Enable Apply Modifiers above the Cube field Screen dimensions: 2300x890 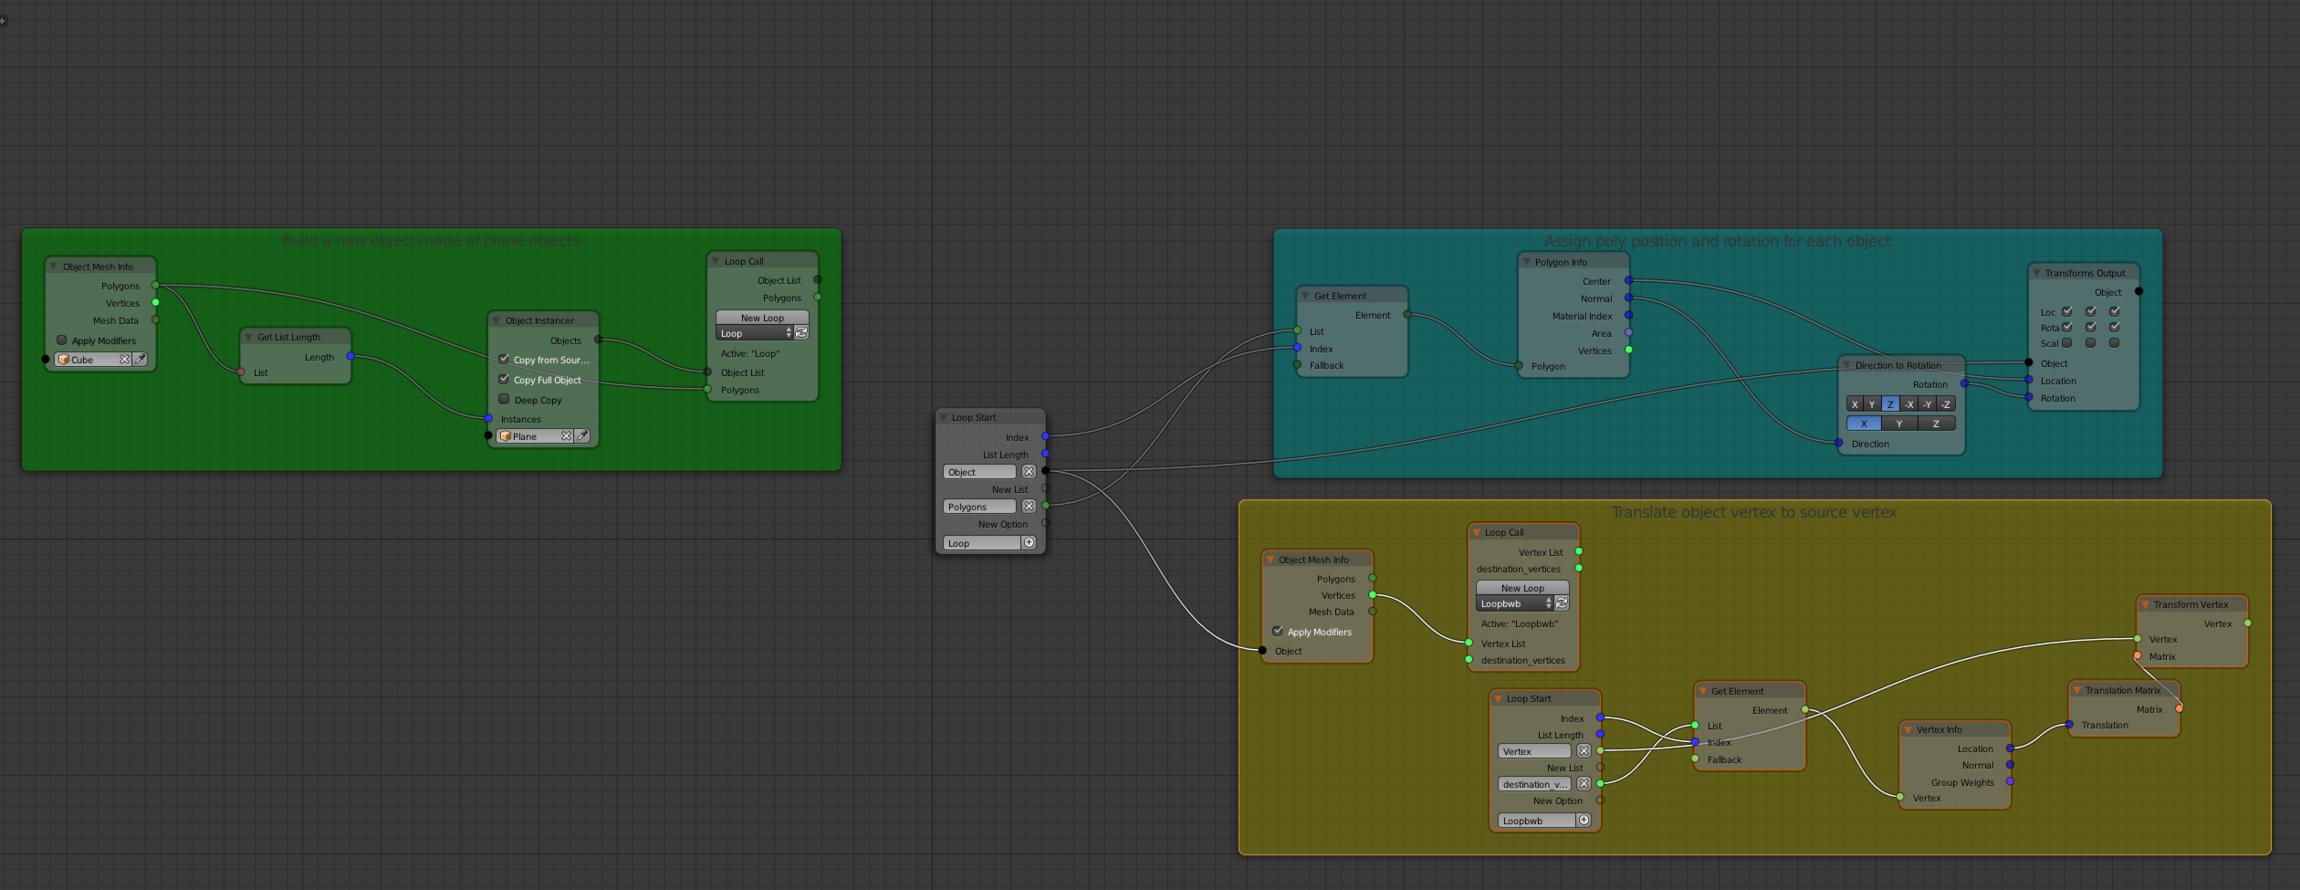tap(62, 340)
